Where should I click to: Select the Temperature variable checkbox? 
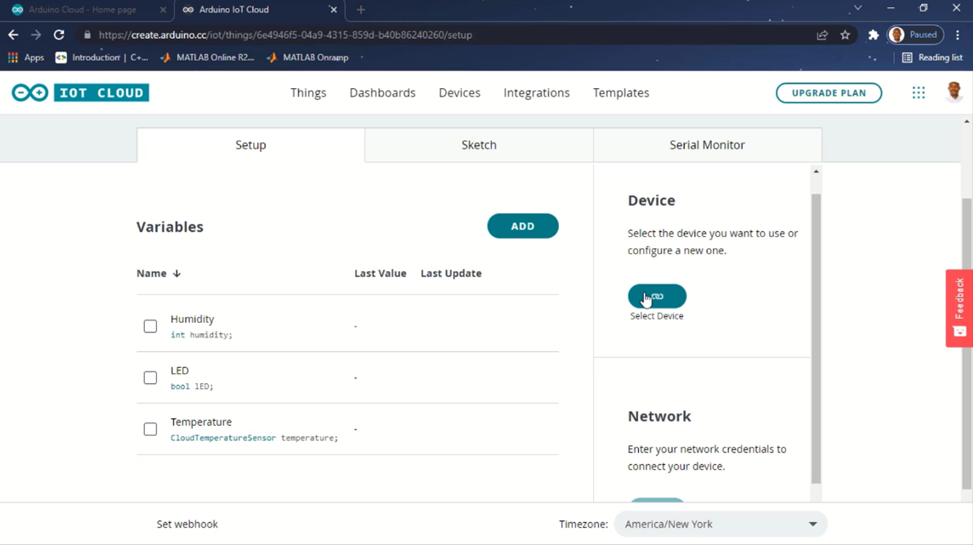tap(150, 429)
